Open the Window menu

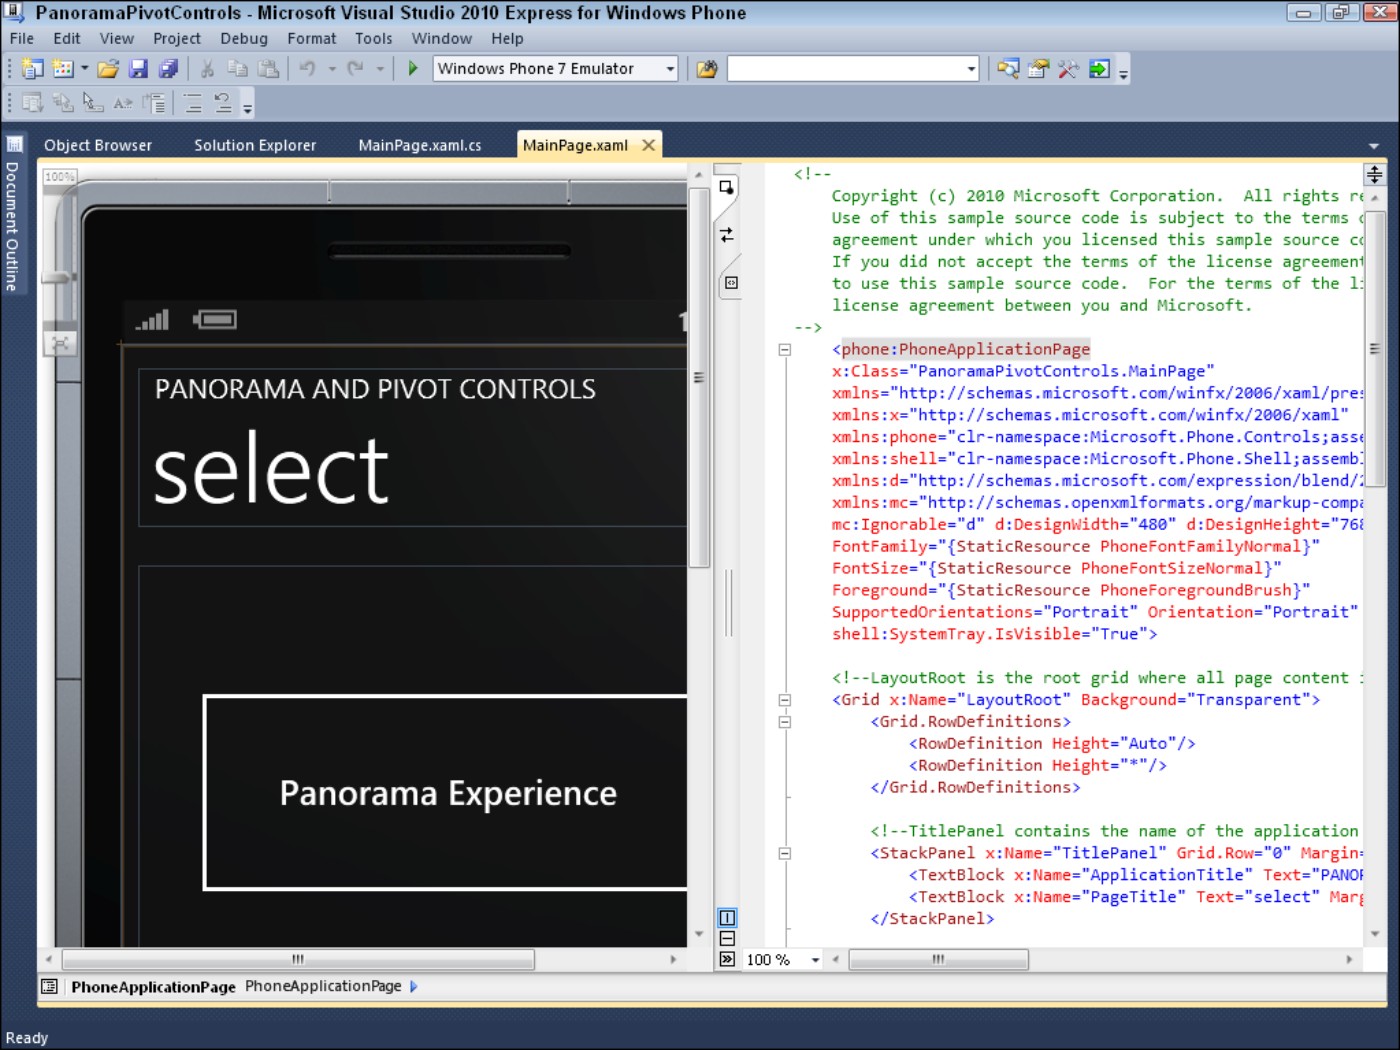point(441,38)
